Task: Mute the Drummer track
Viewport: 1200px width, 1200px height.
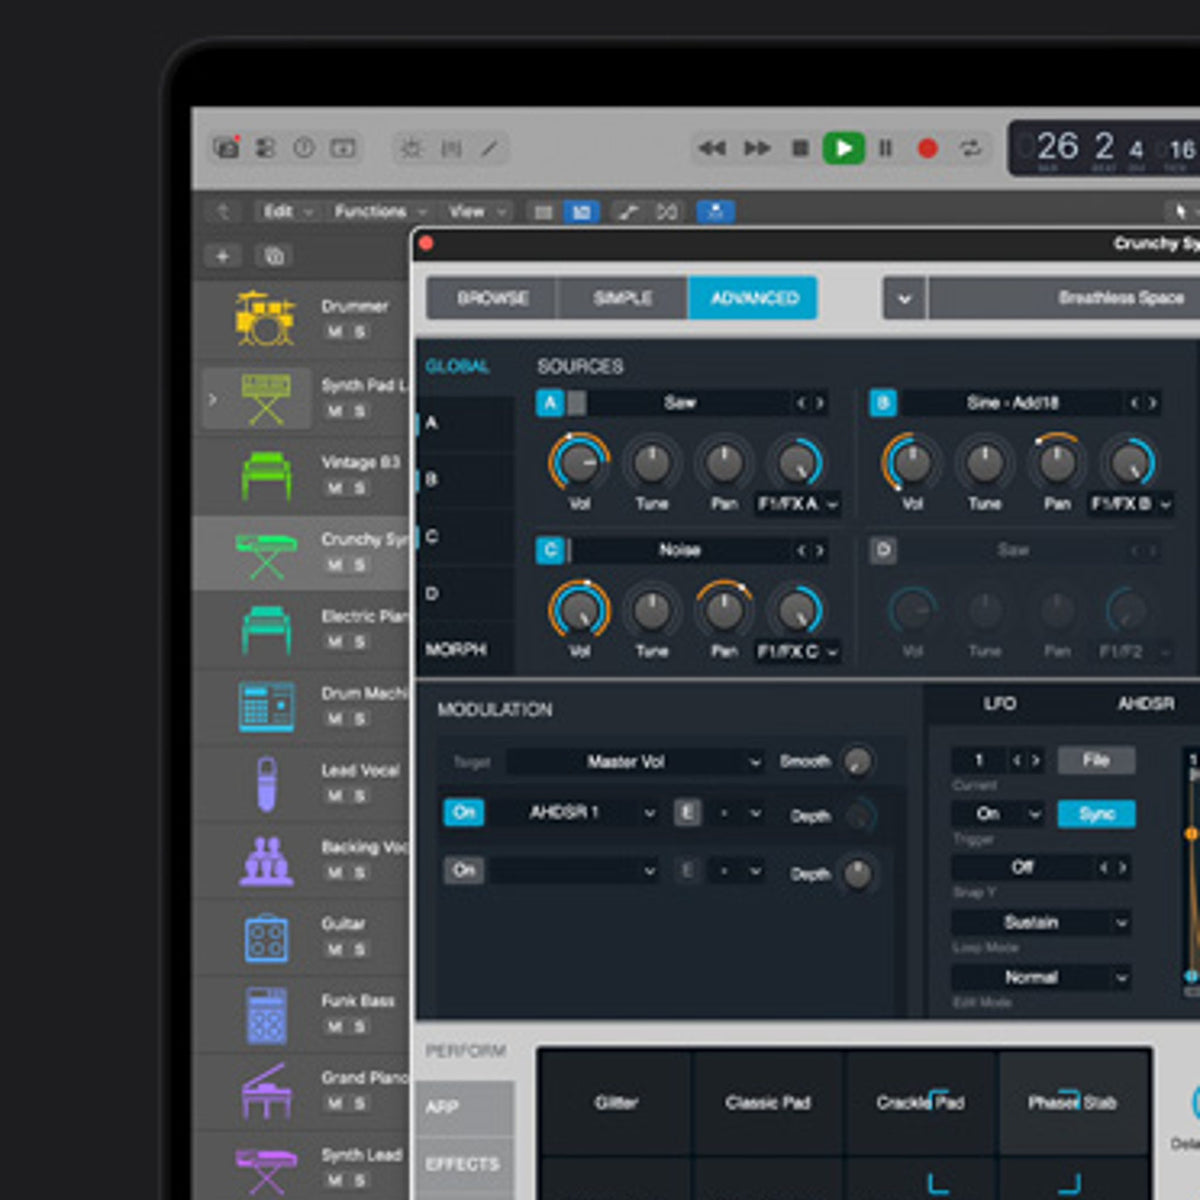Action: tap(334, 332)
